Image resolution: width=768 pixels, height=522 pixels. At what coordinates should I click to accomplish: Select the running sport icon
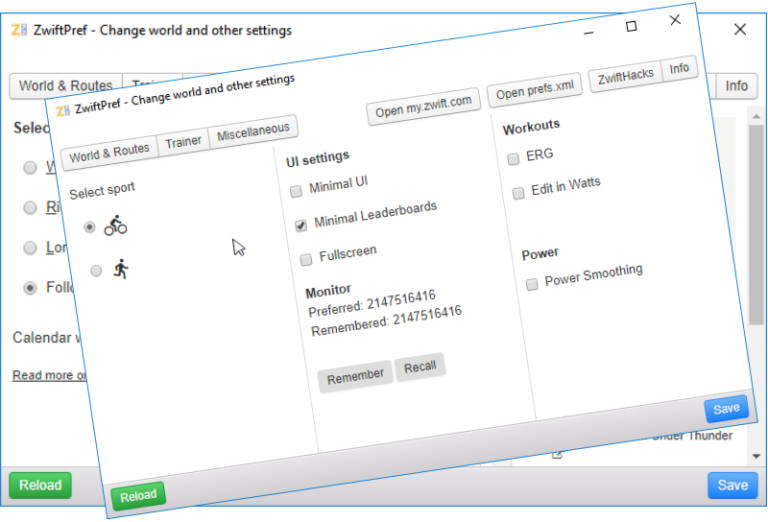click(121, 269)
